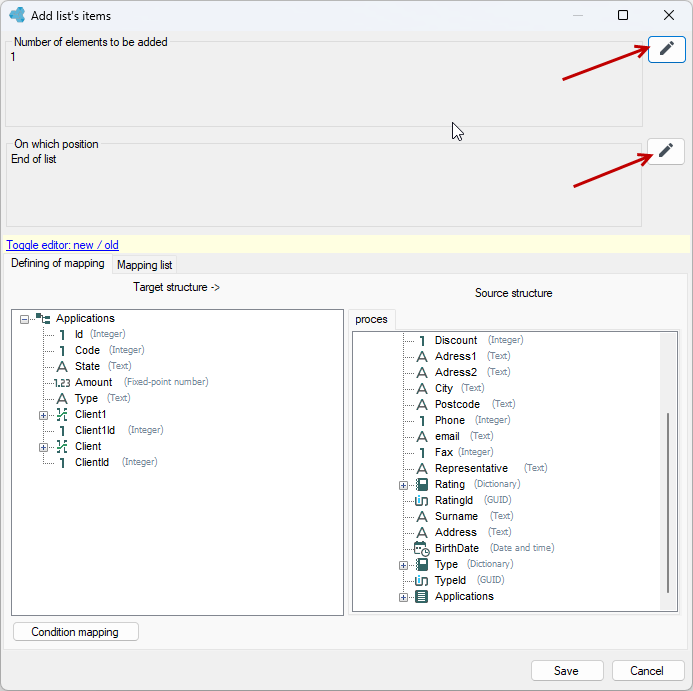Select the proces source tab

point(371,319)
